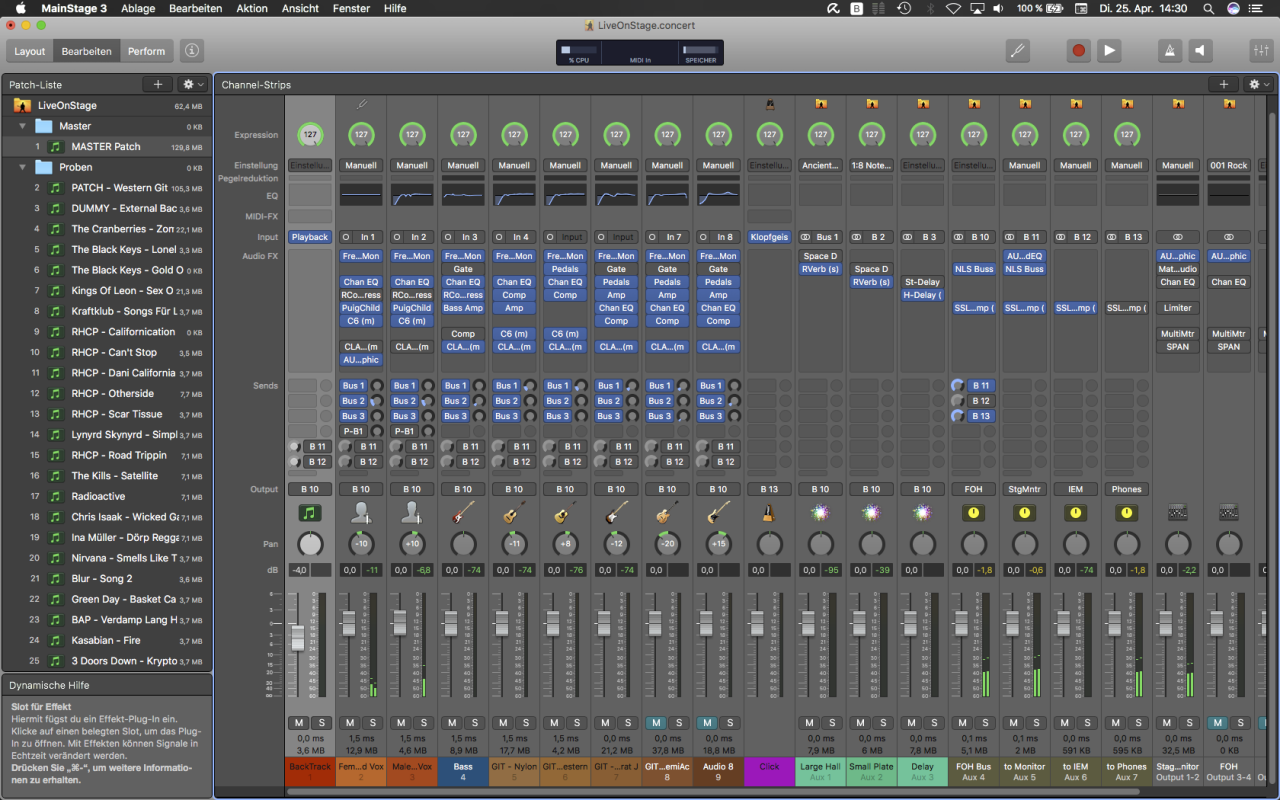Open the 001 Rock setting menu
1280x800 pixels.
click(1229, 165)
